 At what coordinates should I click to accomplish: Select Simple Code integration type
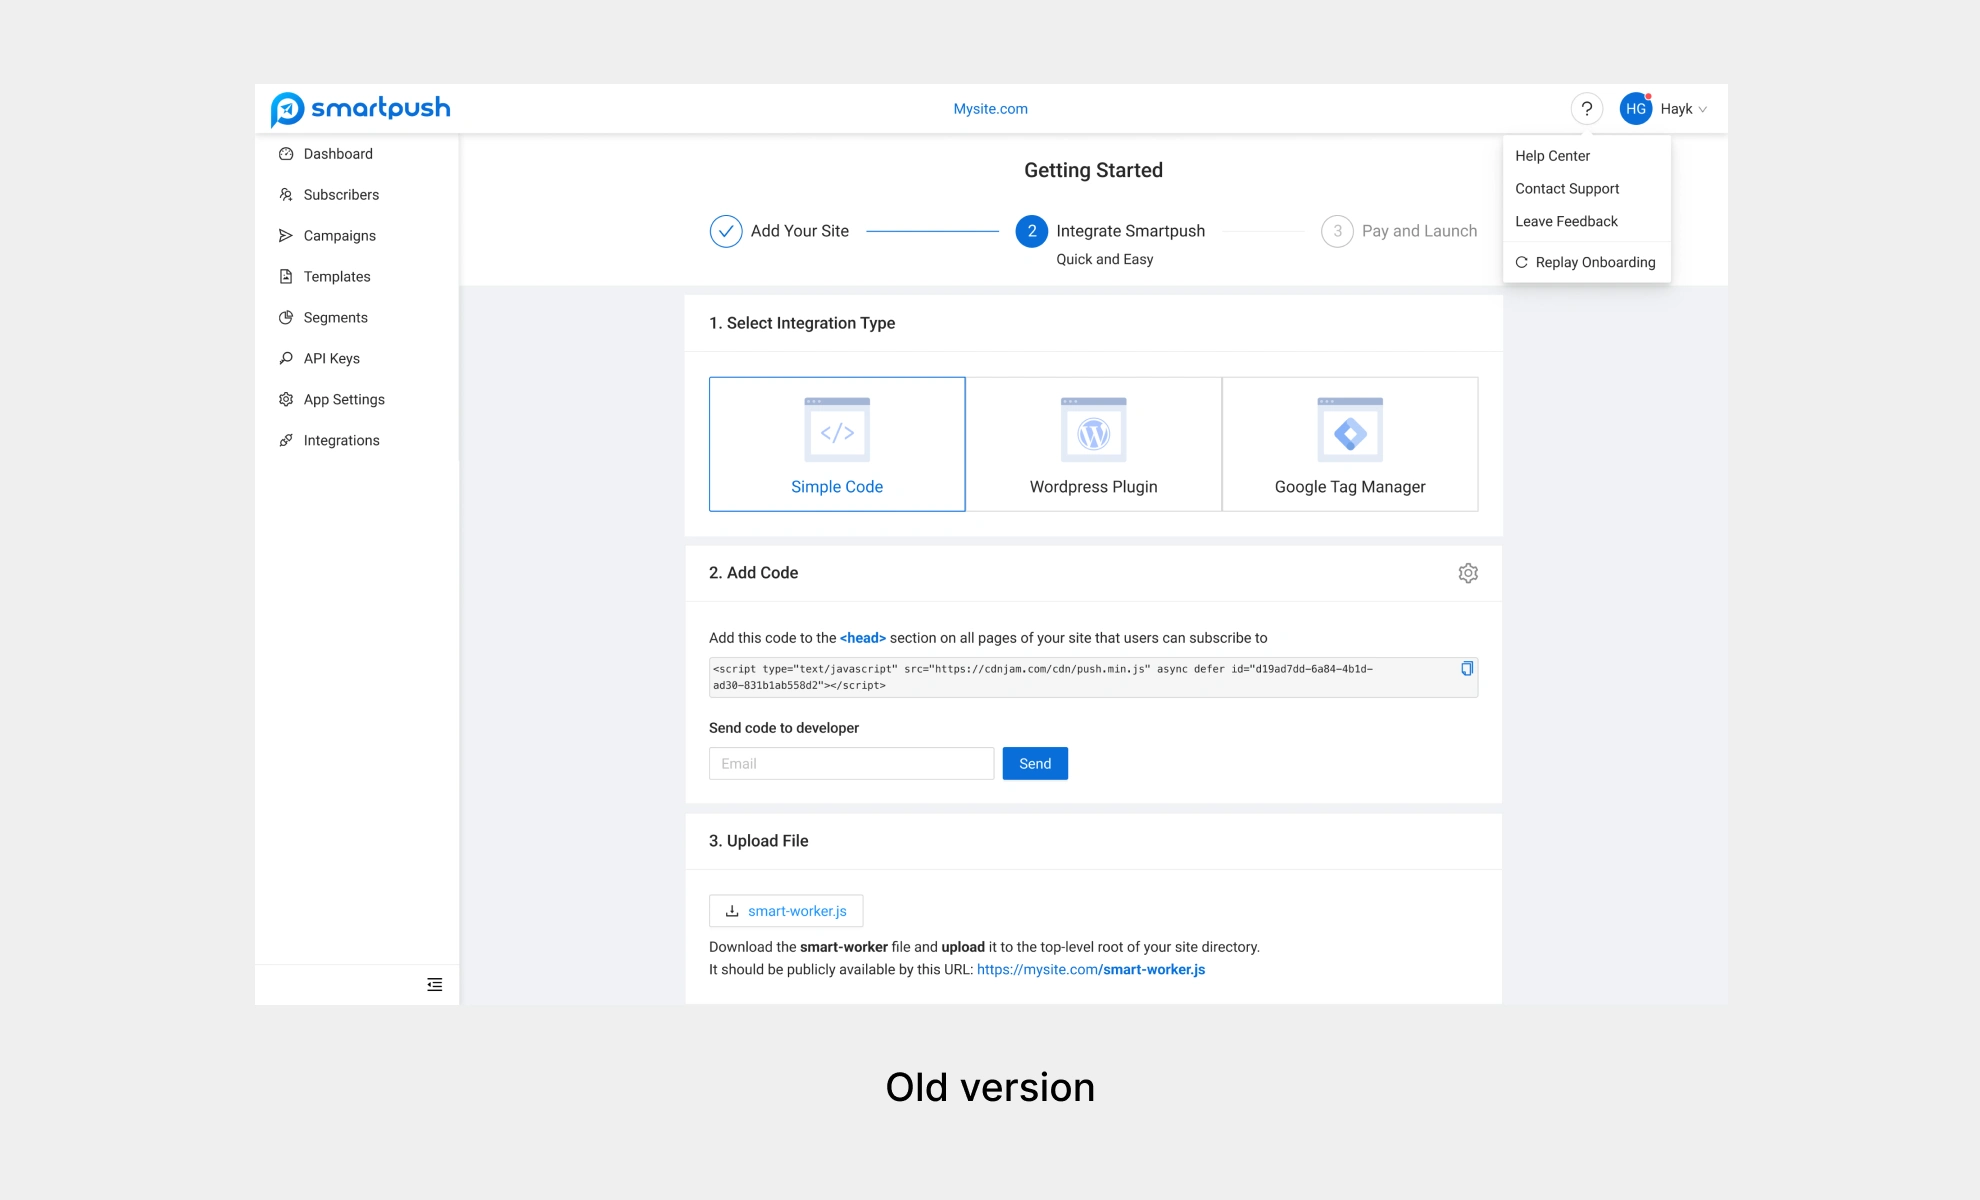coord(836,444)
